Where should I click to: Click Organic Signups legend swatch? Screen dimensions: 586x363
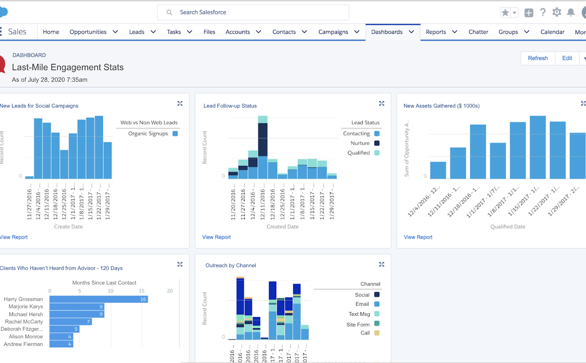(x=175, y=133)
